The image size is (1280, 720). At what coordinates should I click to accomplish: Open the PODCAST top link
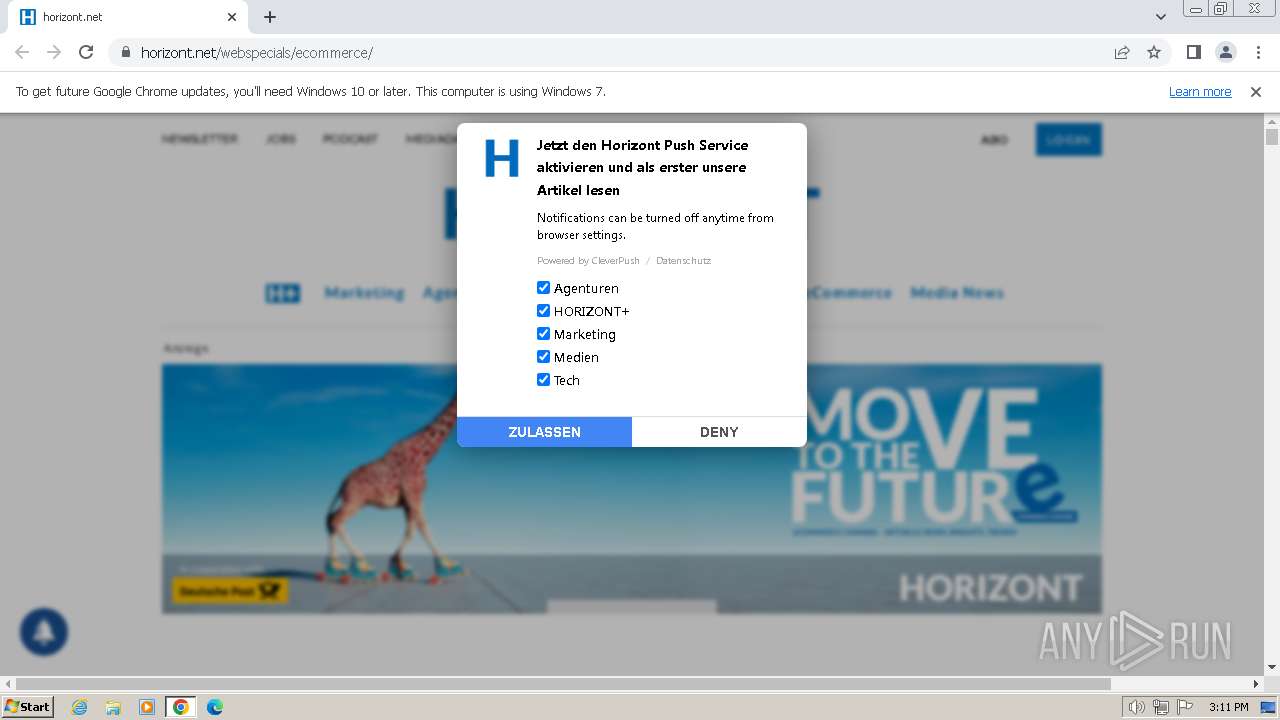pos(350,139)
